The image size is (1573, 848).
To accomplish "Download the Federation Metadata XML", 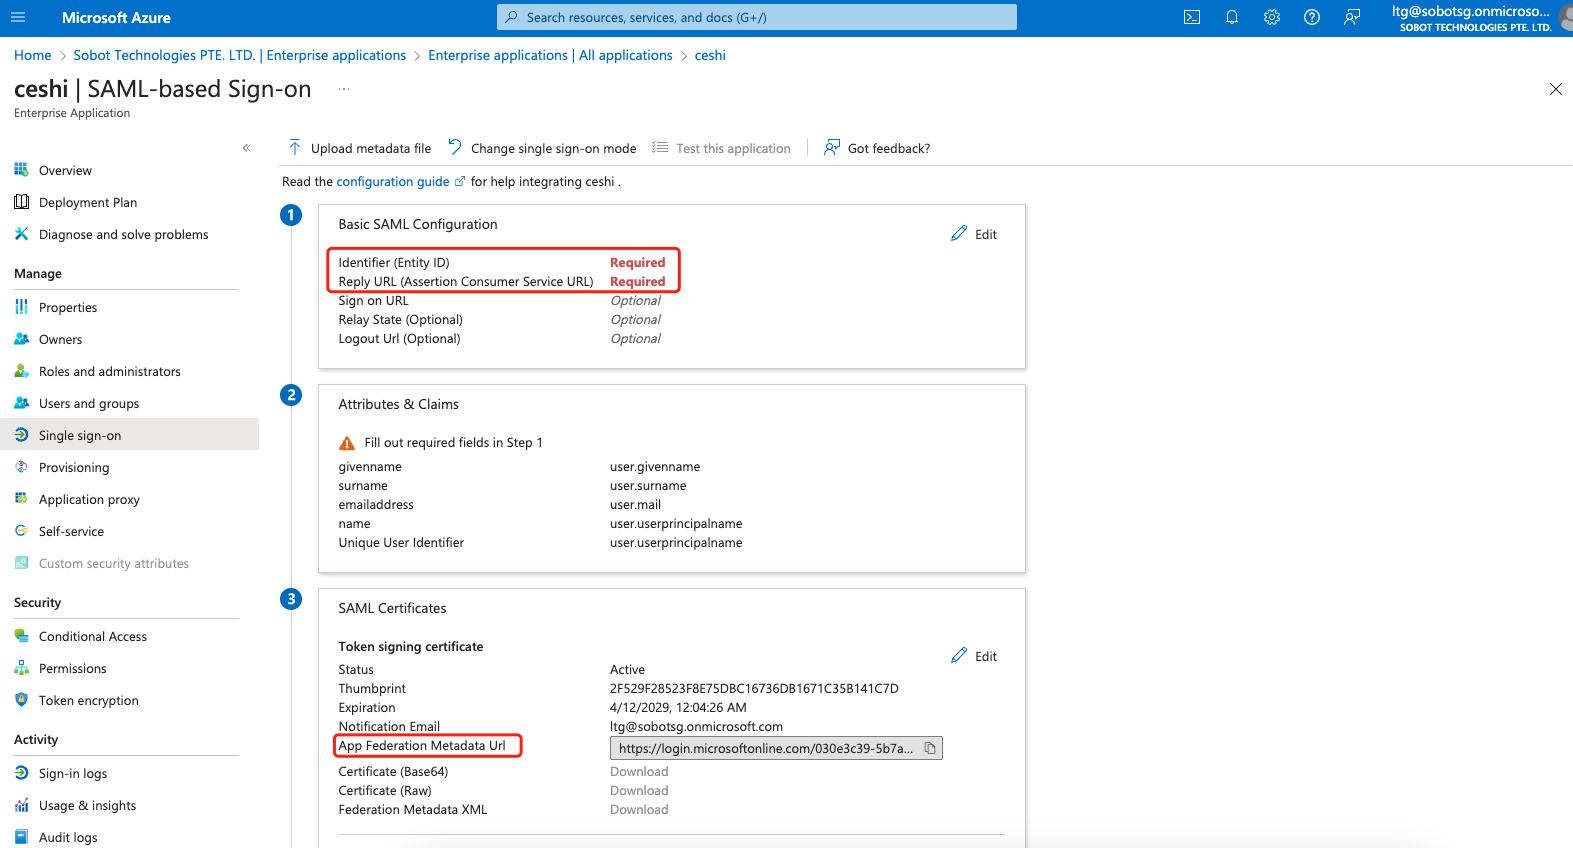I will [x=639, y=809].
